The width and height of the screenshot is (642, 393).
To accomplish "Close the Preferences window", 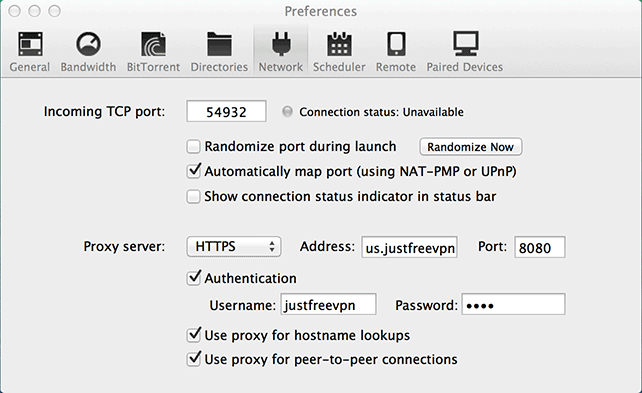I will click(x=15, y=11).
